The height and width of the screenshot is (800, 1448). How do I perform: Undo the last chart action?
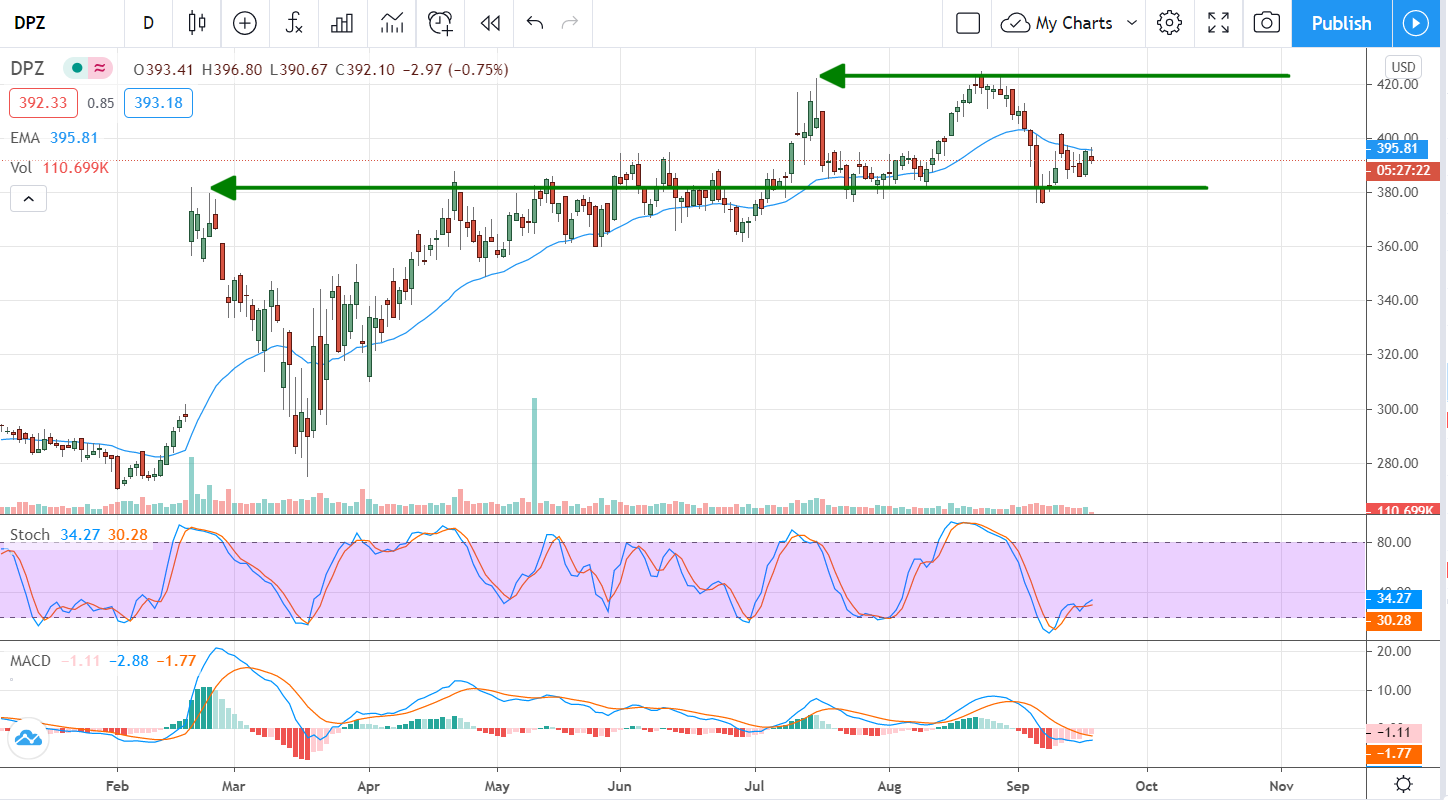[x=535, y=23]
